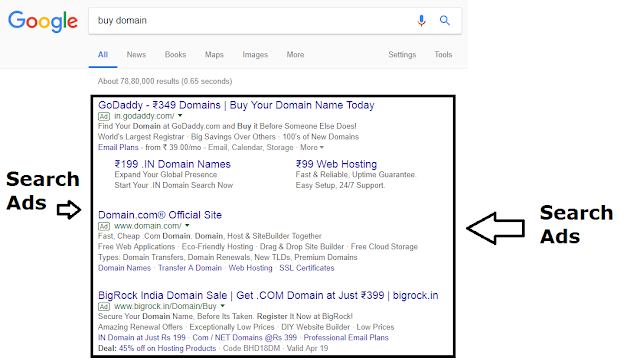The height and width of the screenshot is (361, 640).
Task: Click the in.godaddy.com/ display URL
Action: click(144, 116)
